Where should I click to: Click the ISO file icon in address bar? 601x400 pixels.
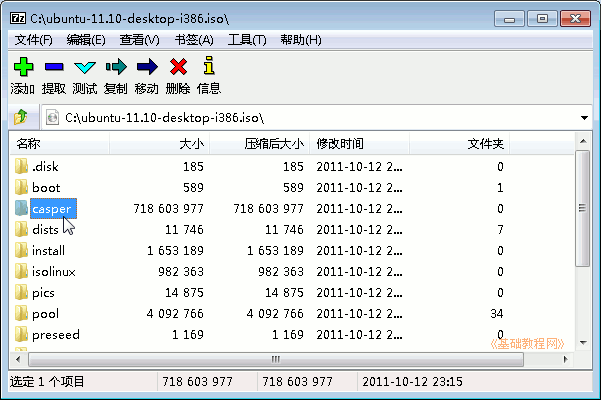click(x=52, y=117)
